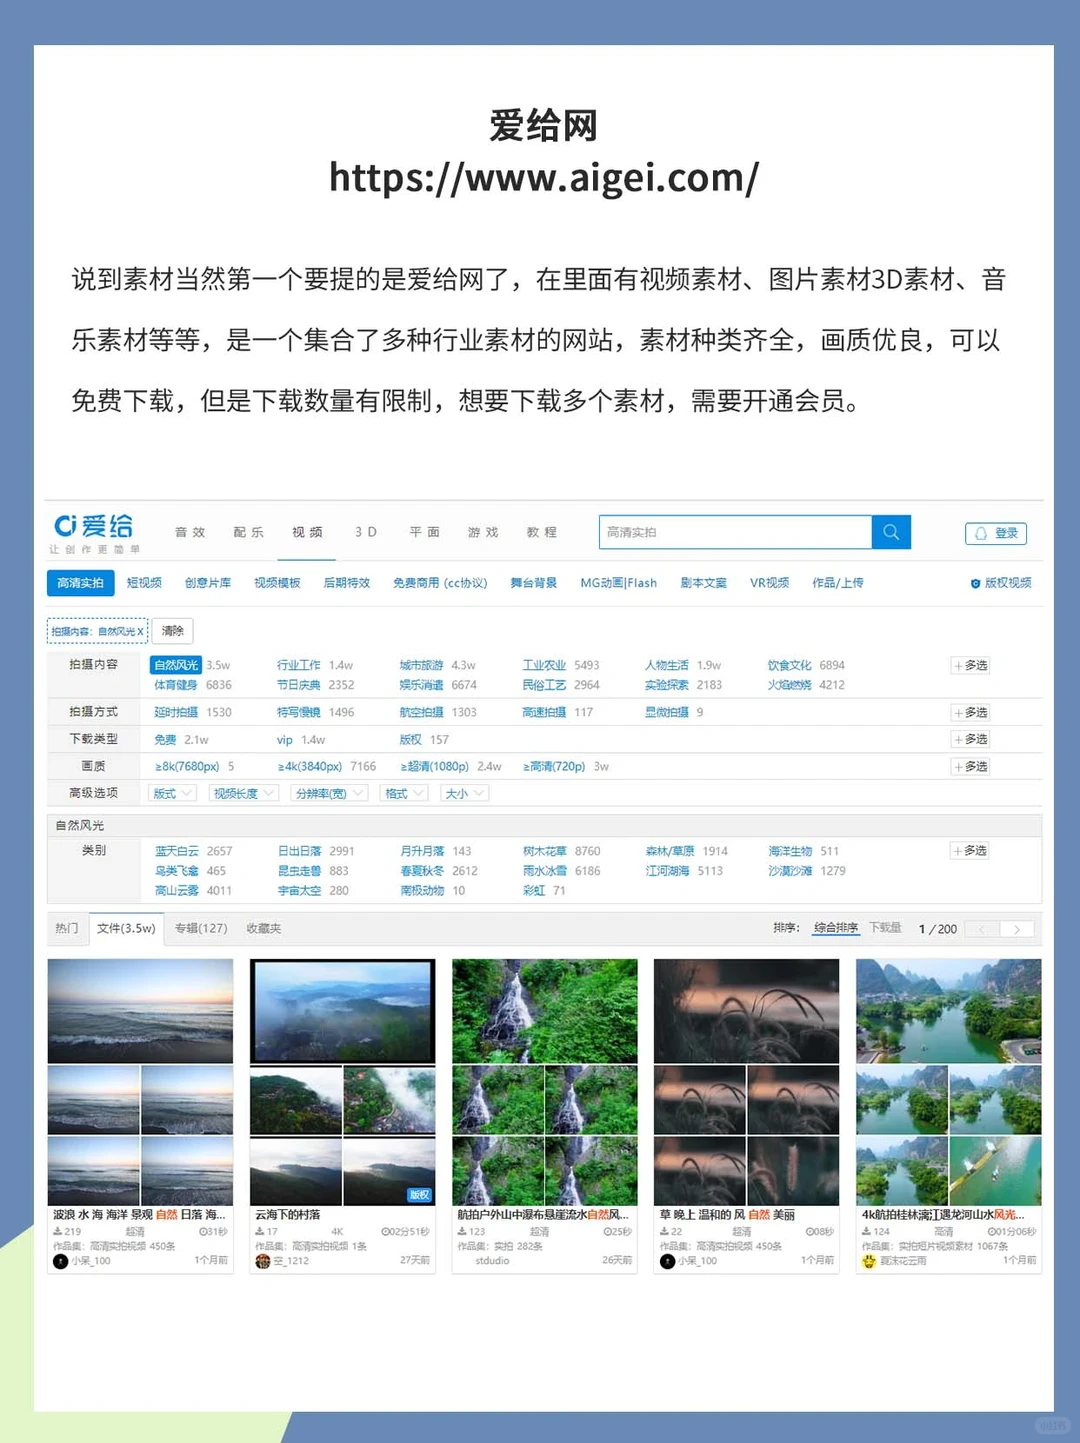Click the next page arrow in pagination

[1017, 930]
